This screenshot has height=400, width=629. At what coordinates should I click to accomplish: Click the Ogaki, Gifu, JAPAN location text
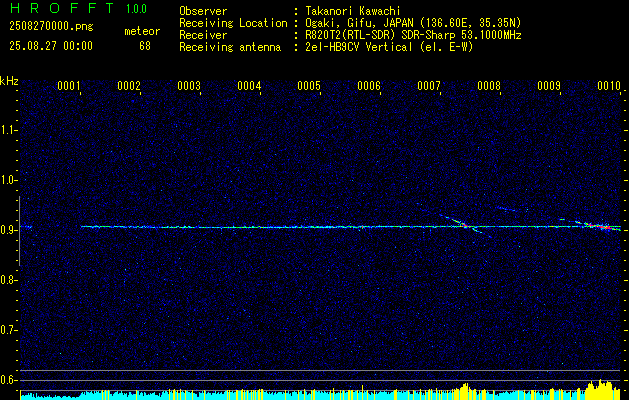coord(413,23)
